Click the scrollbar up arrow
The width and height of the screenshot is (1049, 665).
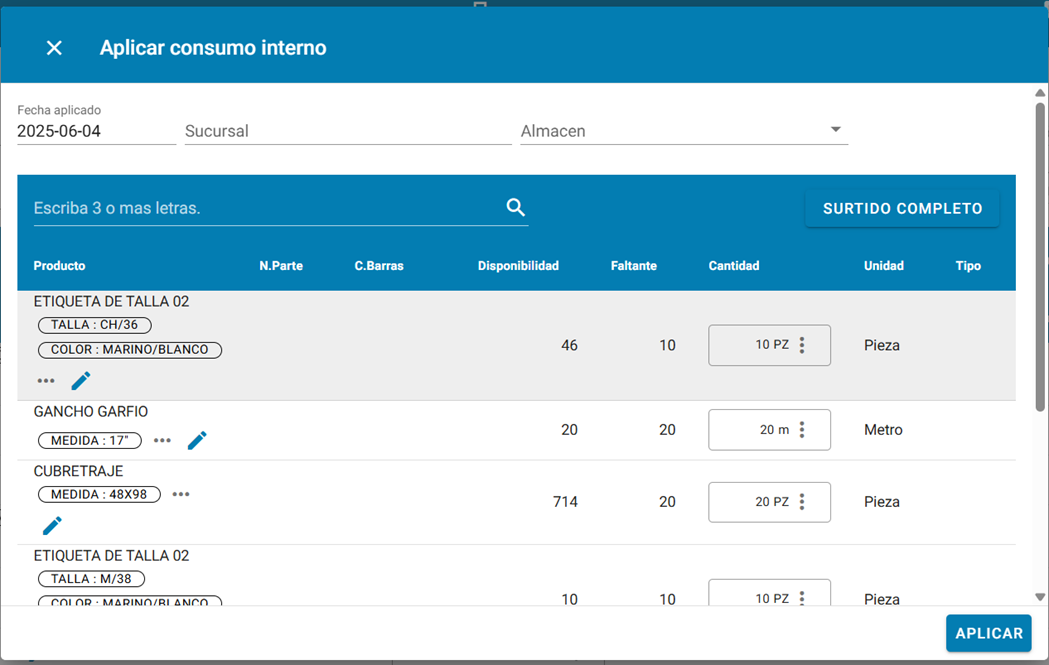click(x=1040, y=93)
